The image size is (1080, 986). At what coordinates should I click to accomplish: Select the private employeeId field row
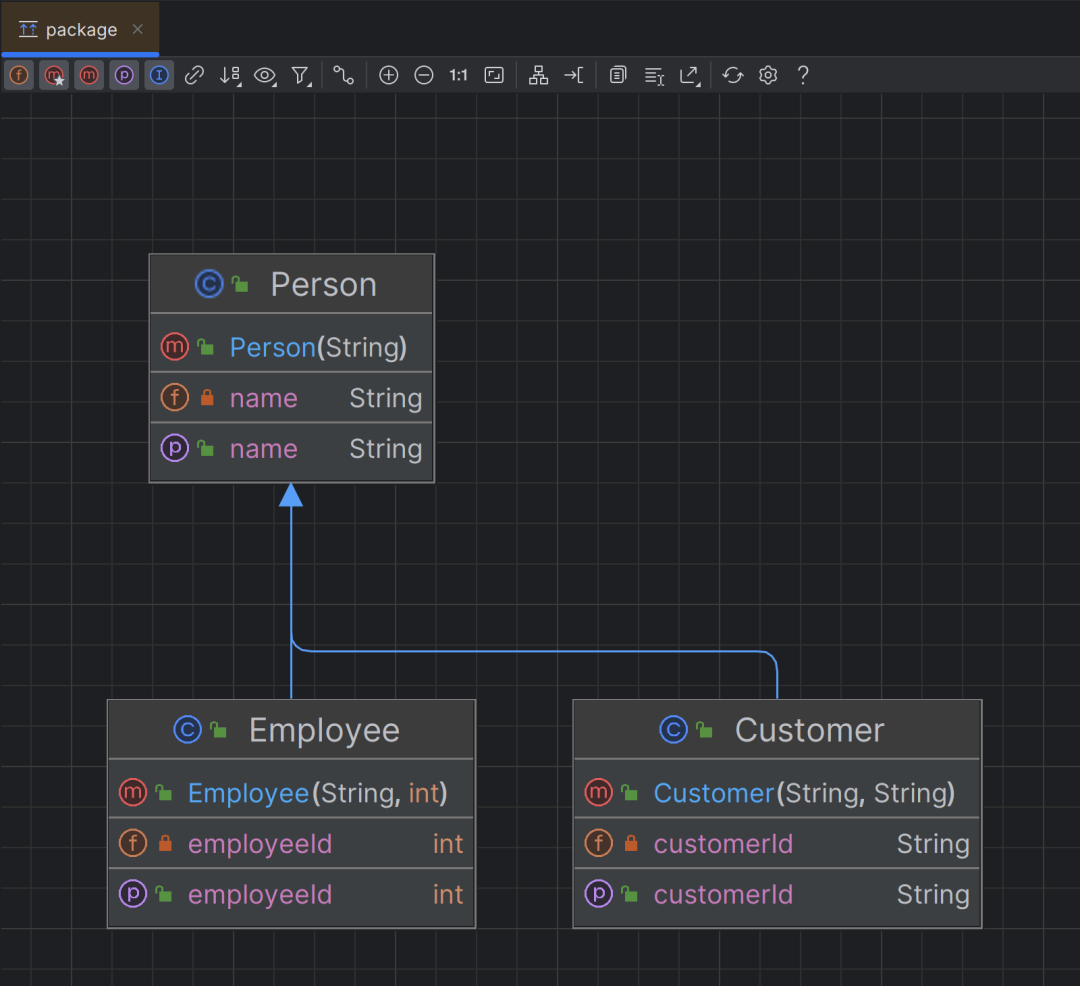pyautogui.click(x=292, y=843)
